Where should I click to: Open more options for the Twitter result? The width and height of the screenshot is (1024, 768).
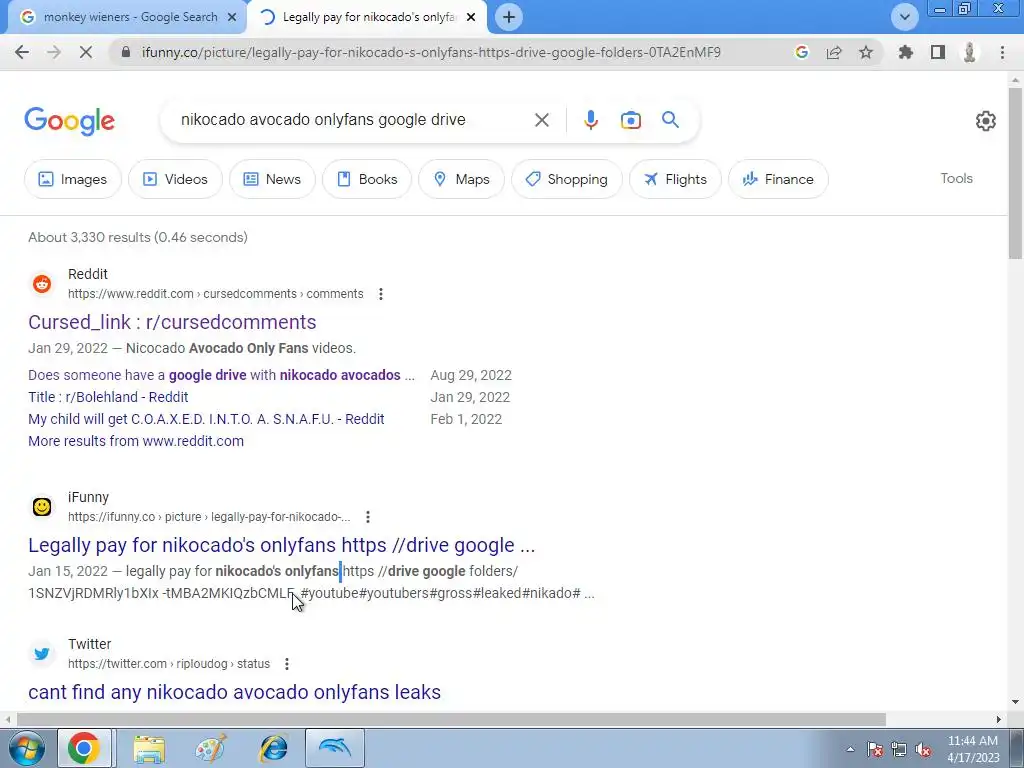coord(287,664)
